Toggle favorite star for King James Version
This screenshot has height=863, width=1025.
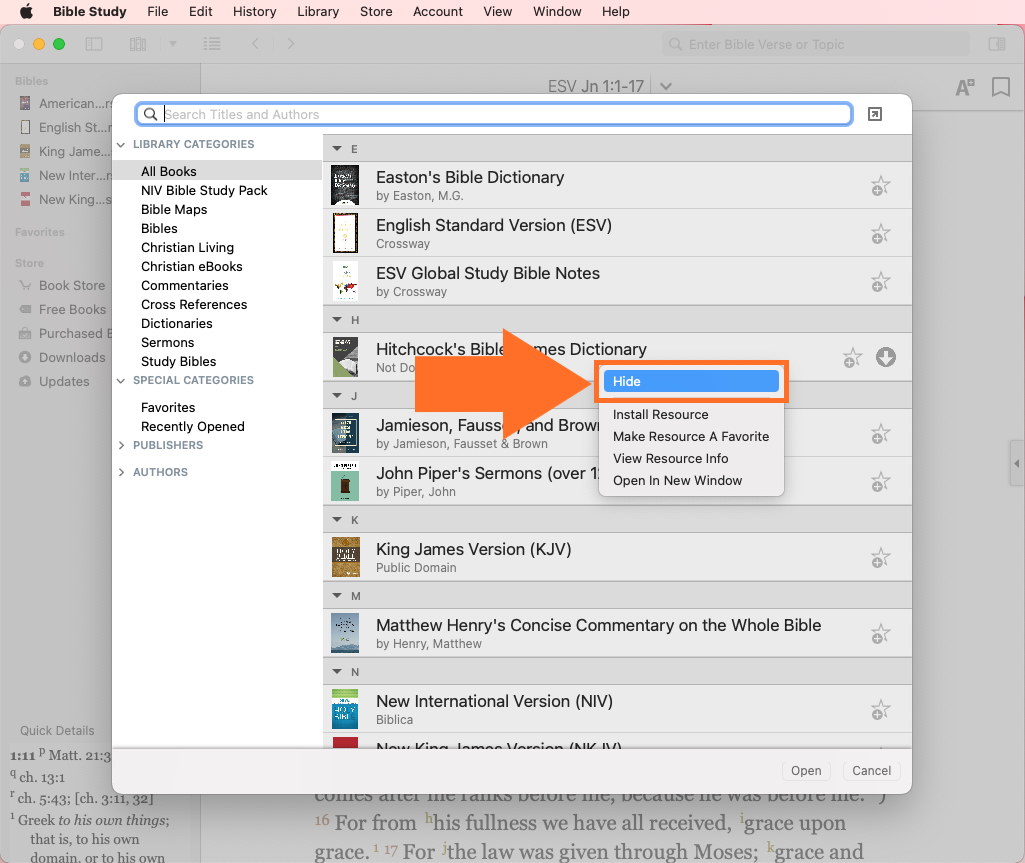pos(879,558)
